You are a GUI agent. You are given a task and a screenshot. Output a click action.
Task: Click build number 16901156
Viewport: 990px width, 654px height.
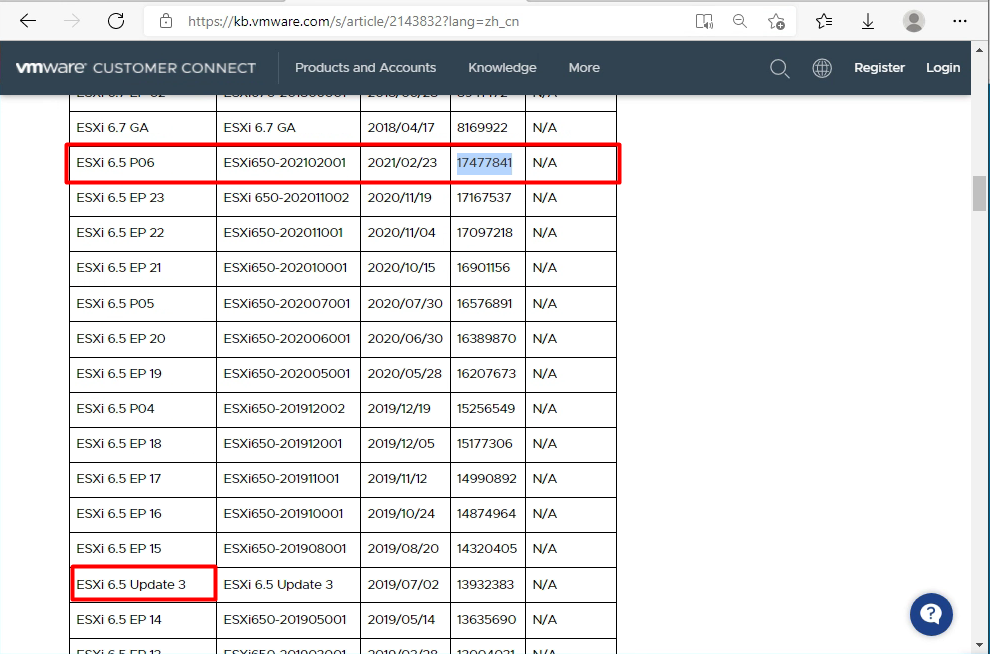pyautogui.click(x=484, y=268)
